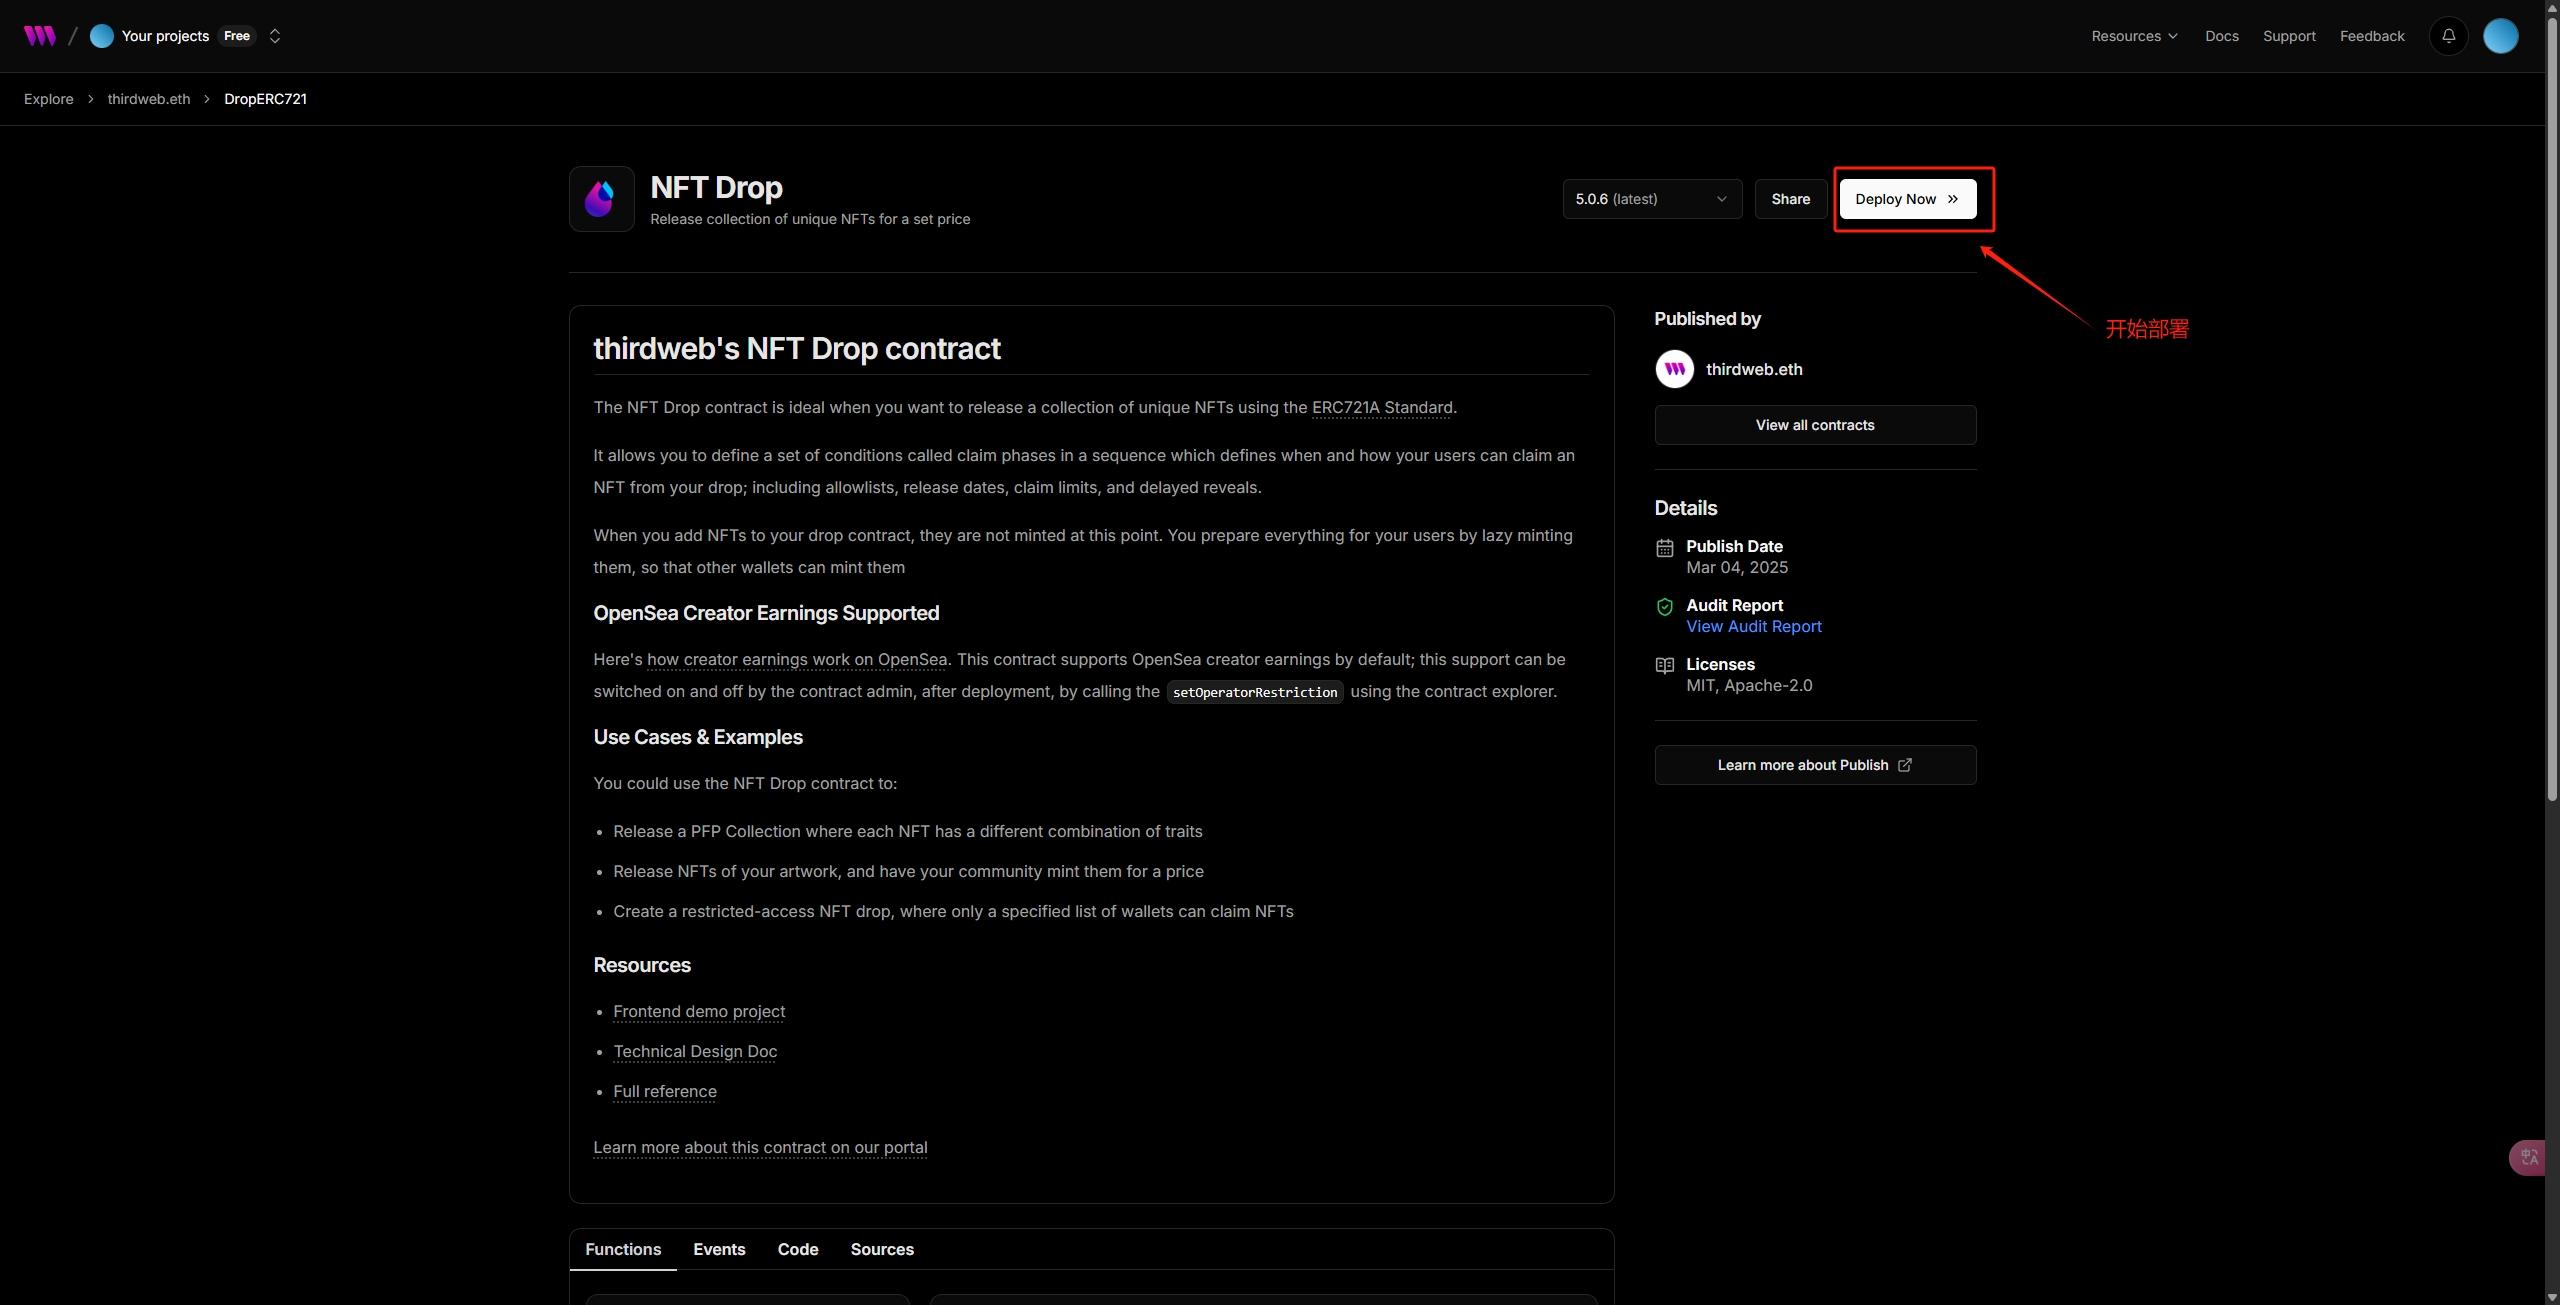Open notifications bell icon
Screen dimensions: 2560x1305
[2448, 36]
